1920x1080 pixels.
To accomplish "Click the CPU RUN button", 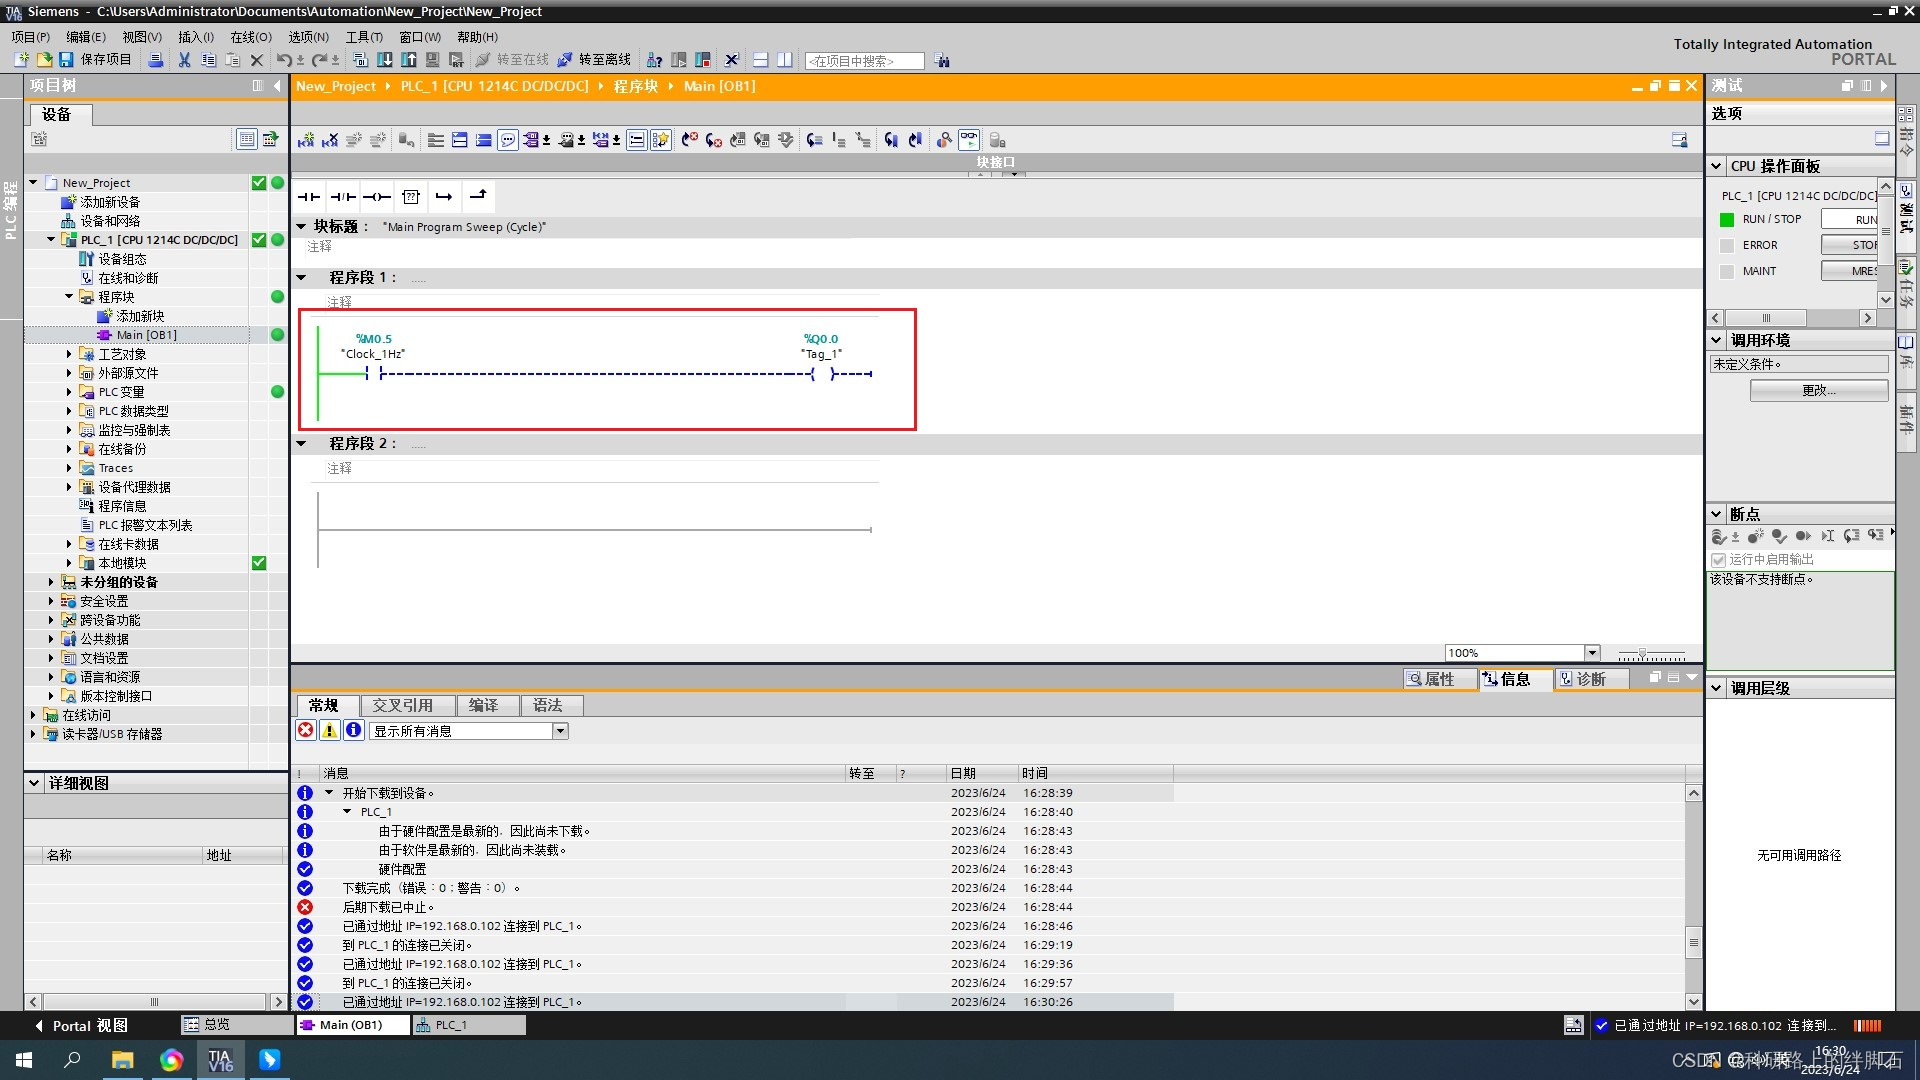I will click(x=1849, y=219).
